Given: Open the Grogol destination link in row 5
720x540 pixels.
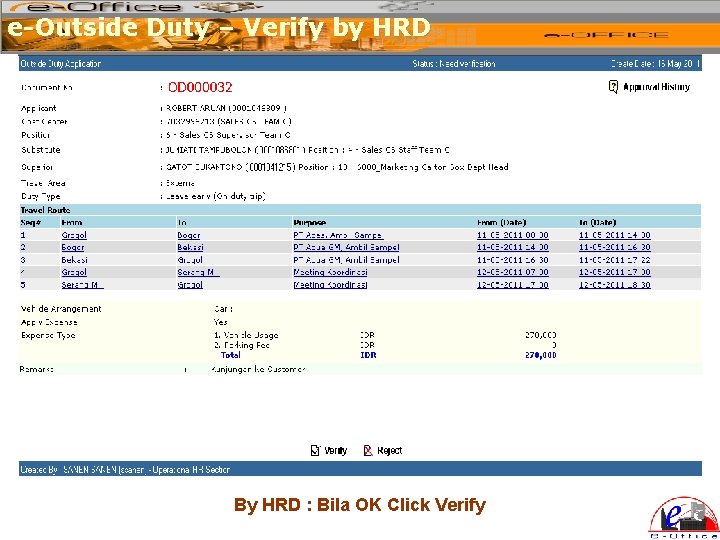Looking at the screenshot, I should (190, 285).
